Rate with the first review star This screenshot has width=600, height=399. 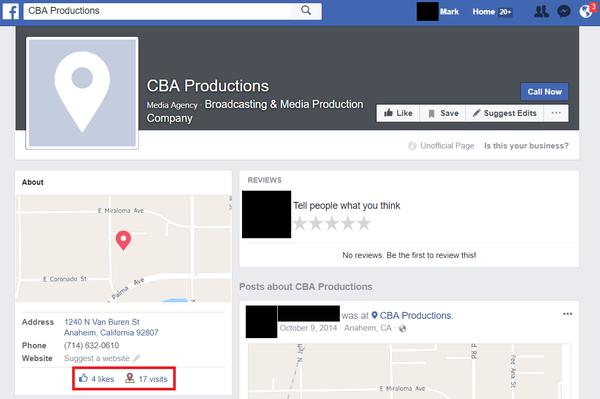pyautogui.click(x=300, y=223)
